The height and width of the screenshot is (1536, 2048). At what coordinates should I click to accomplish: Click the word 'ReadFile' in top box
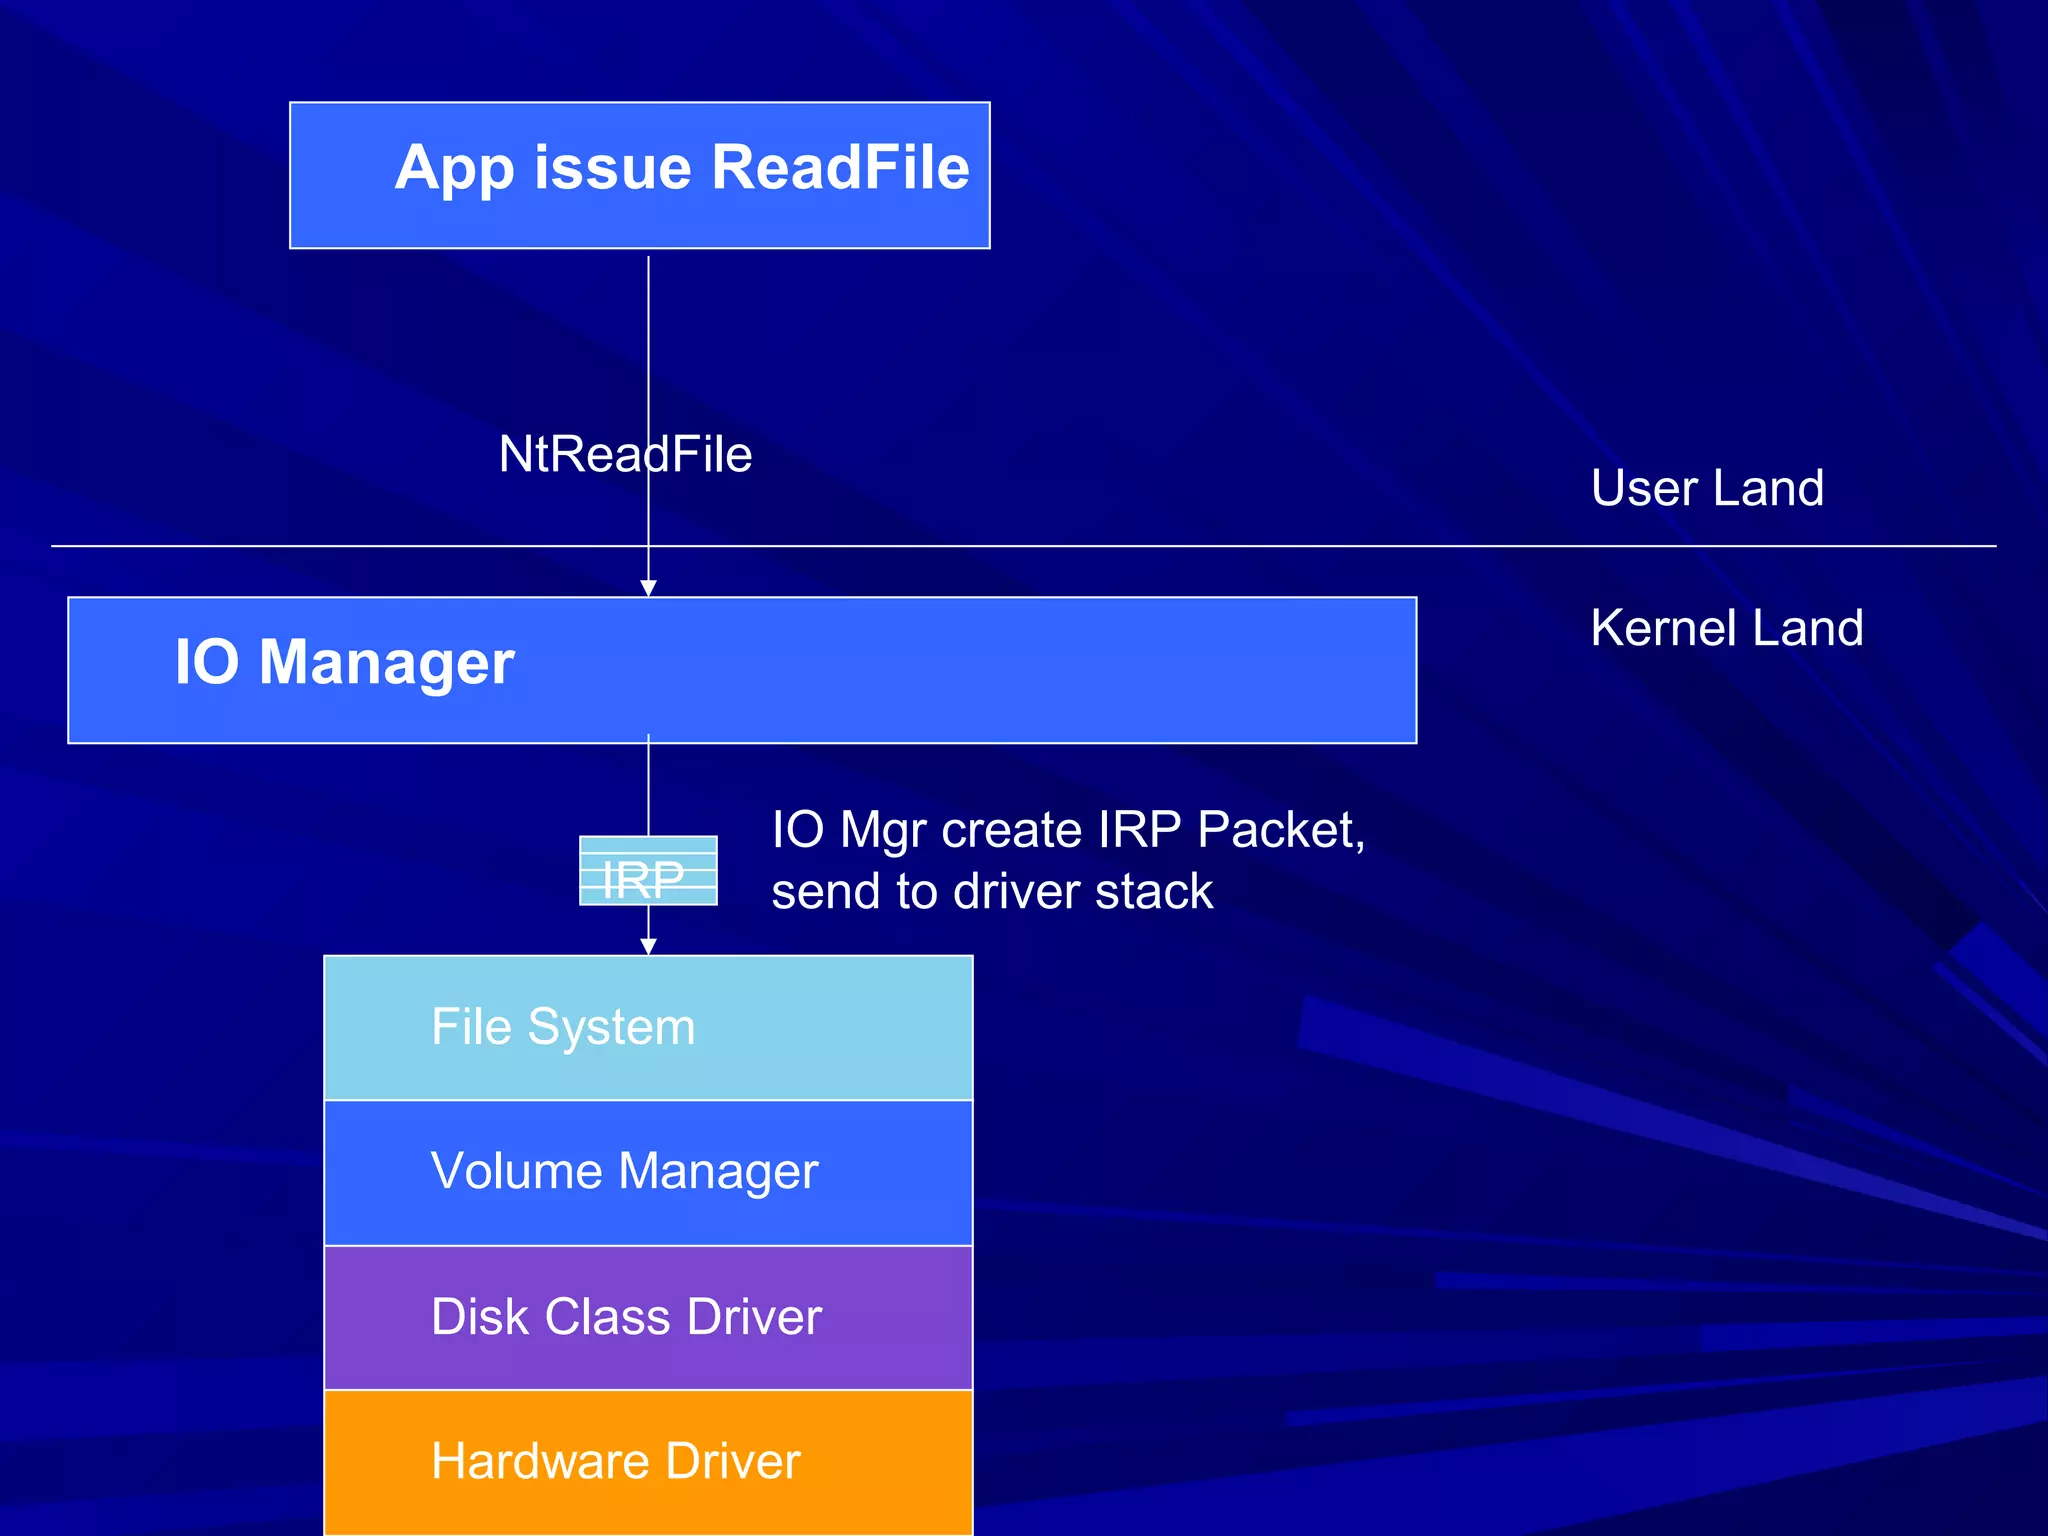click(840, 167)
